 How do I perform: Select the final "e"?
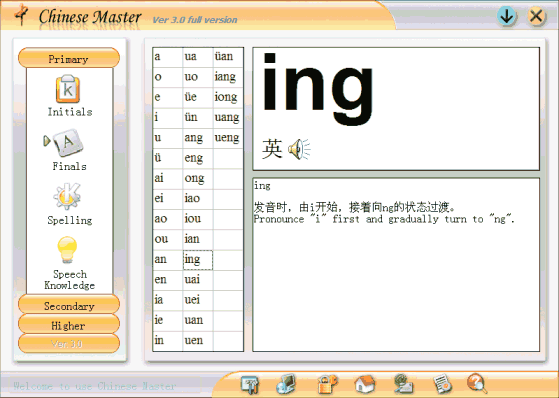coord(168,98)
